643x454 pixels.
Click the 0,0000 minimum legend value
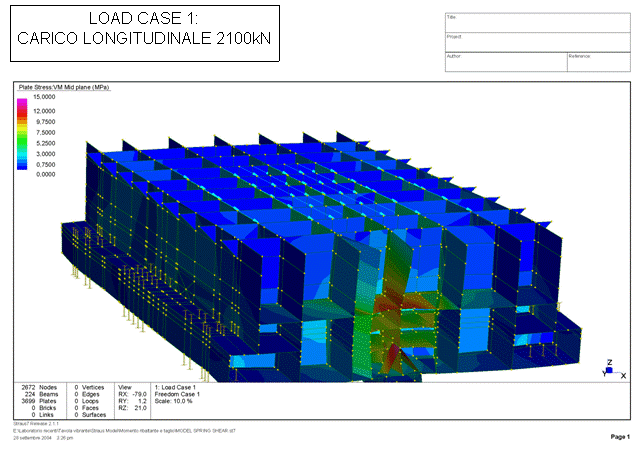(47, 174)
